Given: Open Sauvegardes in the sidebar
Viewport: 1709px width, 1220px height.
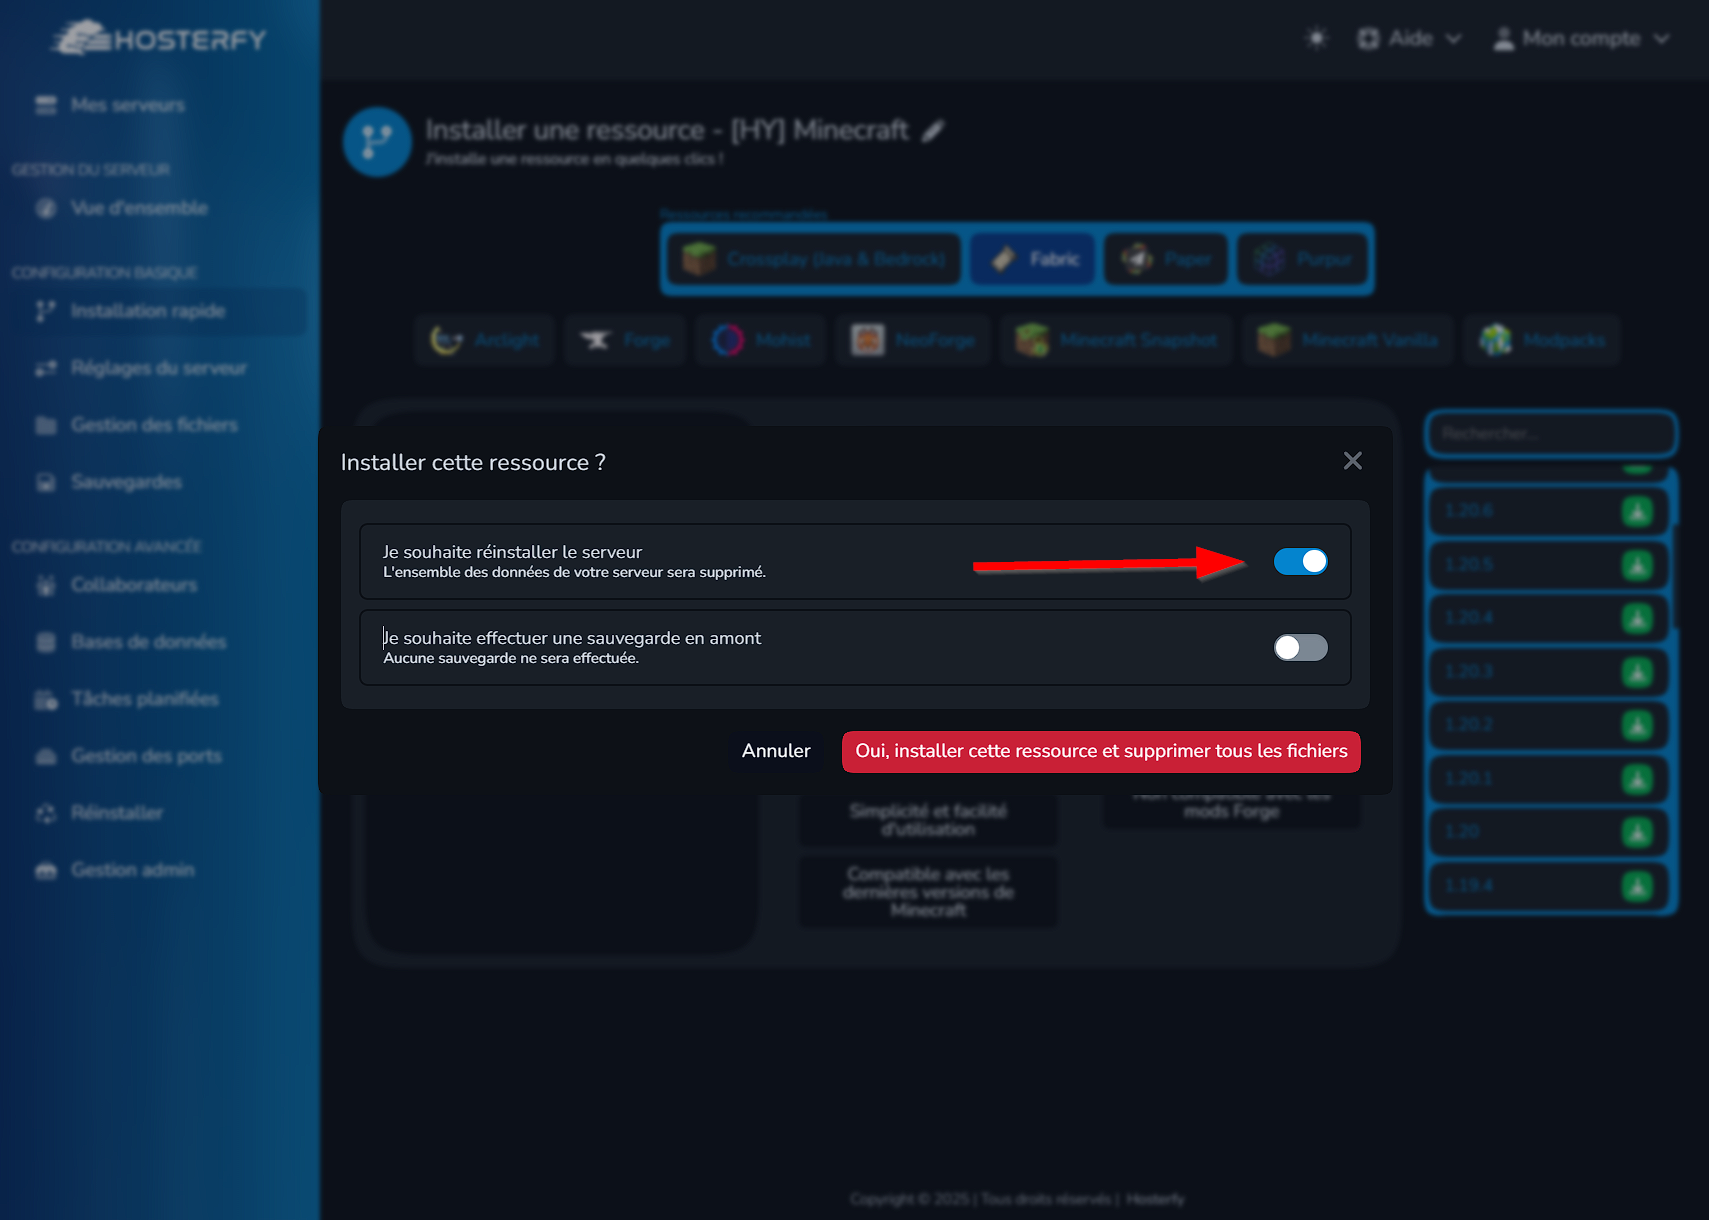Looking at the screenshot, I should tap(126, 482).
